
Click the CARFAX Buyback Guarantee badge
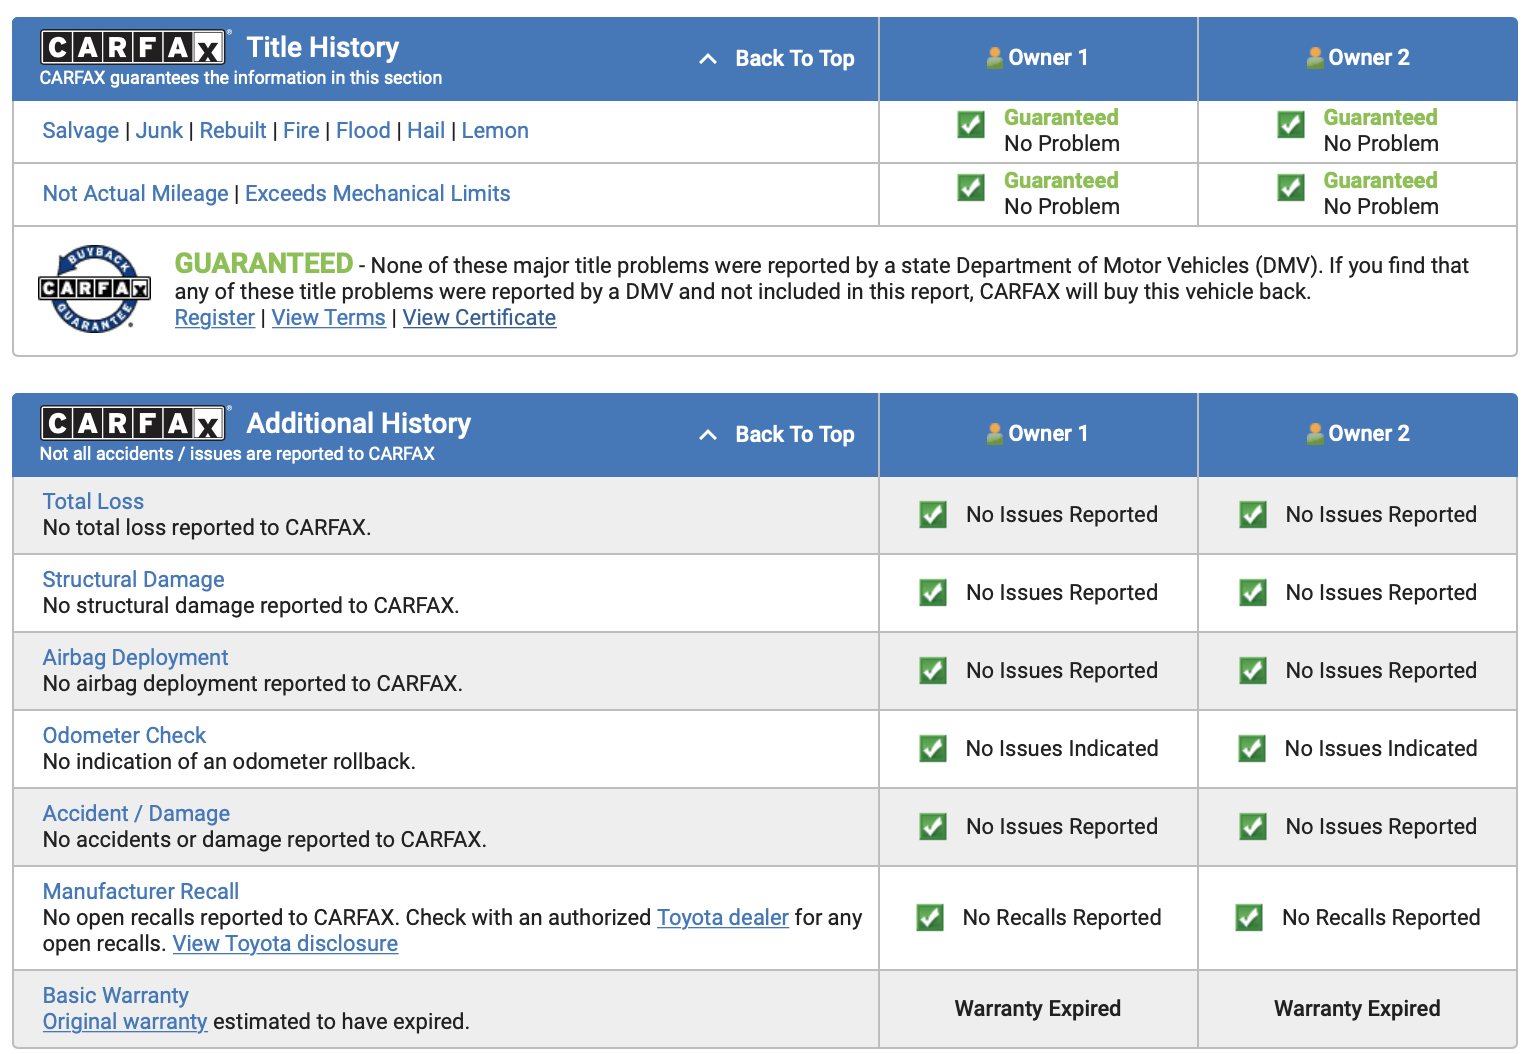tap(94, 289)
